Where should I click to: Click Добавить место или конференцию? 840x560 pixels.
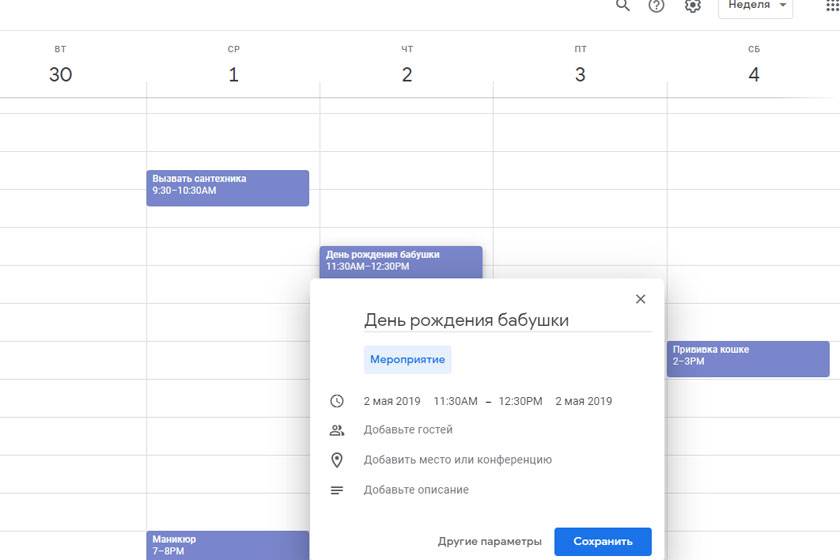(457, 460)
